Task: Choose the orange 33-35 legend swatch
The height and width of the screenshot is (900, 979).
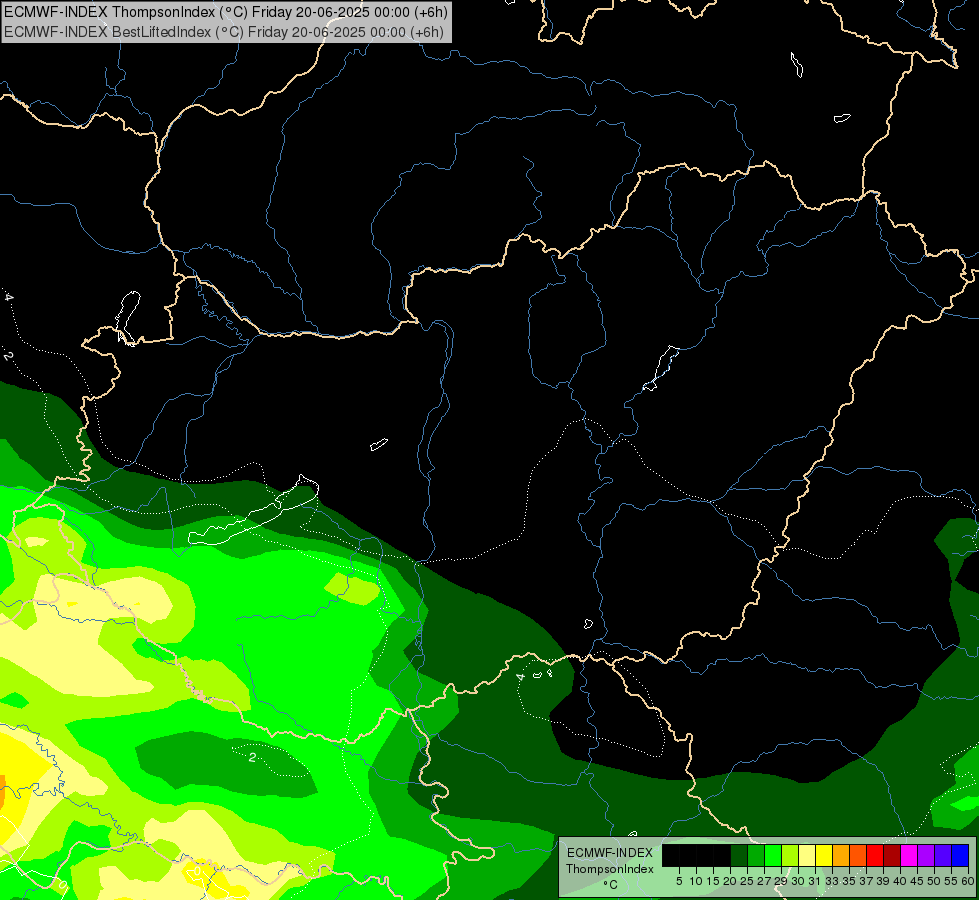Action: point(841,855)
